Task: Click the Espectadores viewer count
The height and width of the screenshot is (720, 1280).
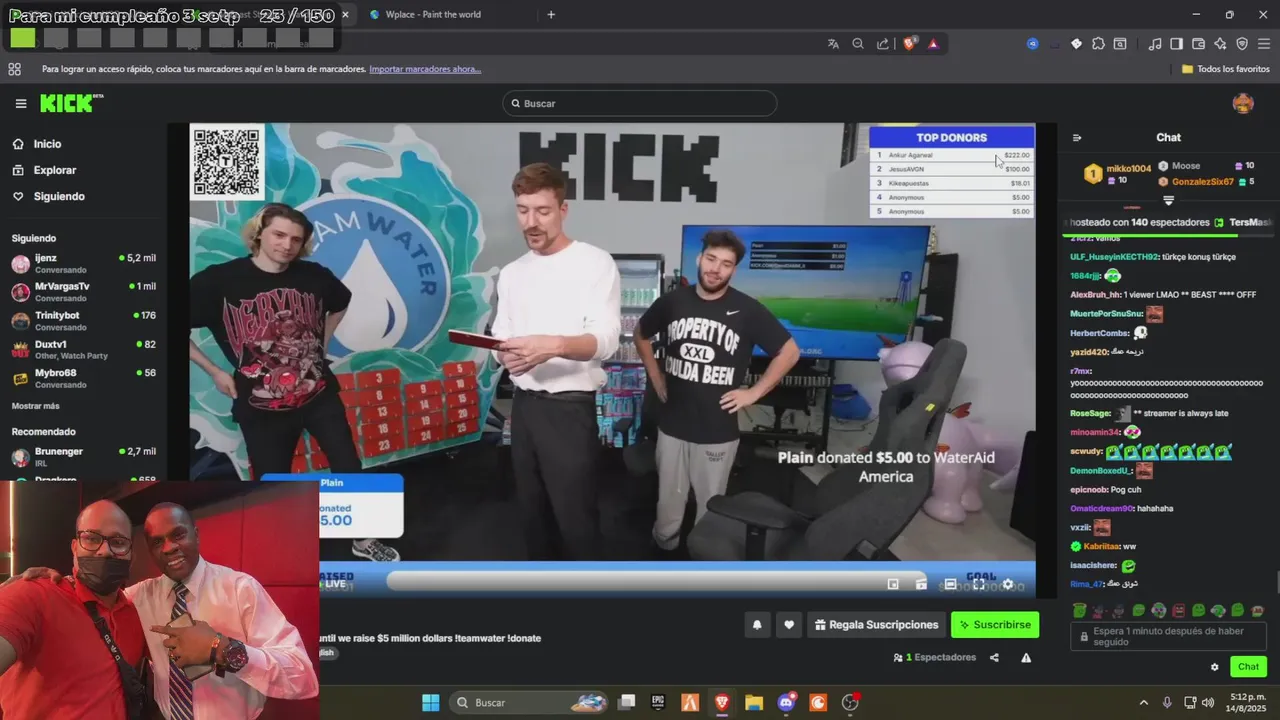Action: point(935,658)
